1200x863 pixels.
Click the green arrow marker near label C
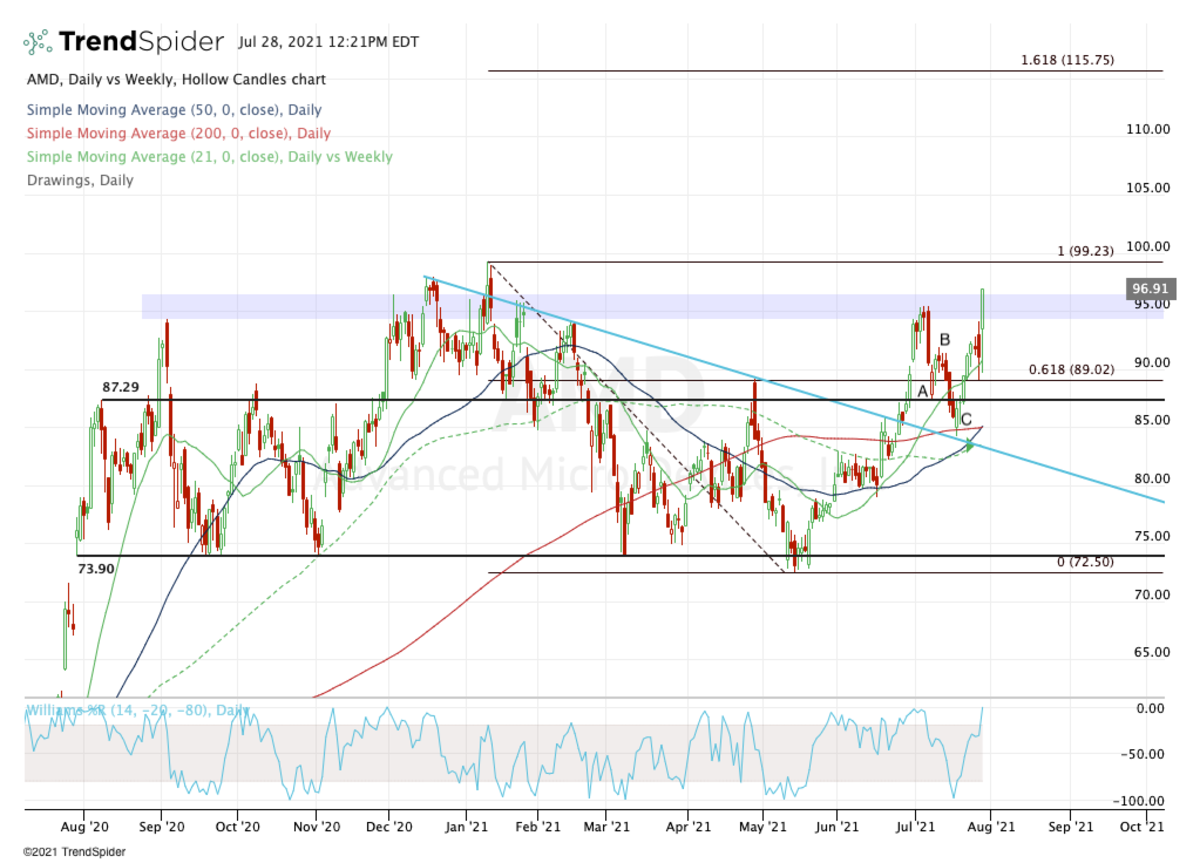click(x=969, y=443)
